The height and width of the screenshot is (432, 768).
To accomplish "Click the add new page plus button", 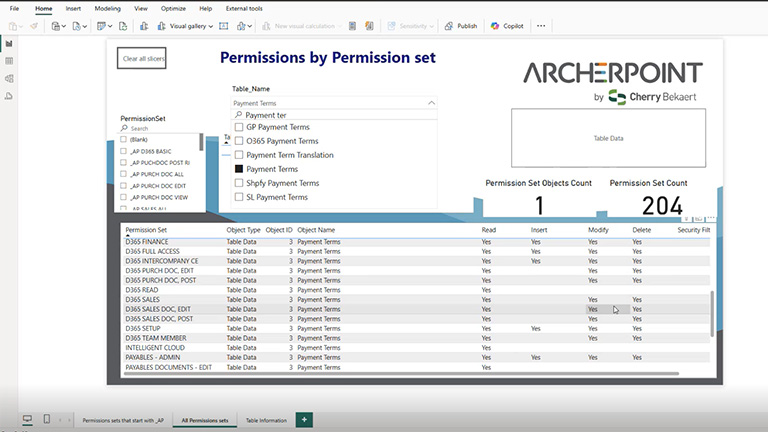I will click(304, 420).
